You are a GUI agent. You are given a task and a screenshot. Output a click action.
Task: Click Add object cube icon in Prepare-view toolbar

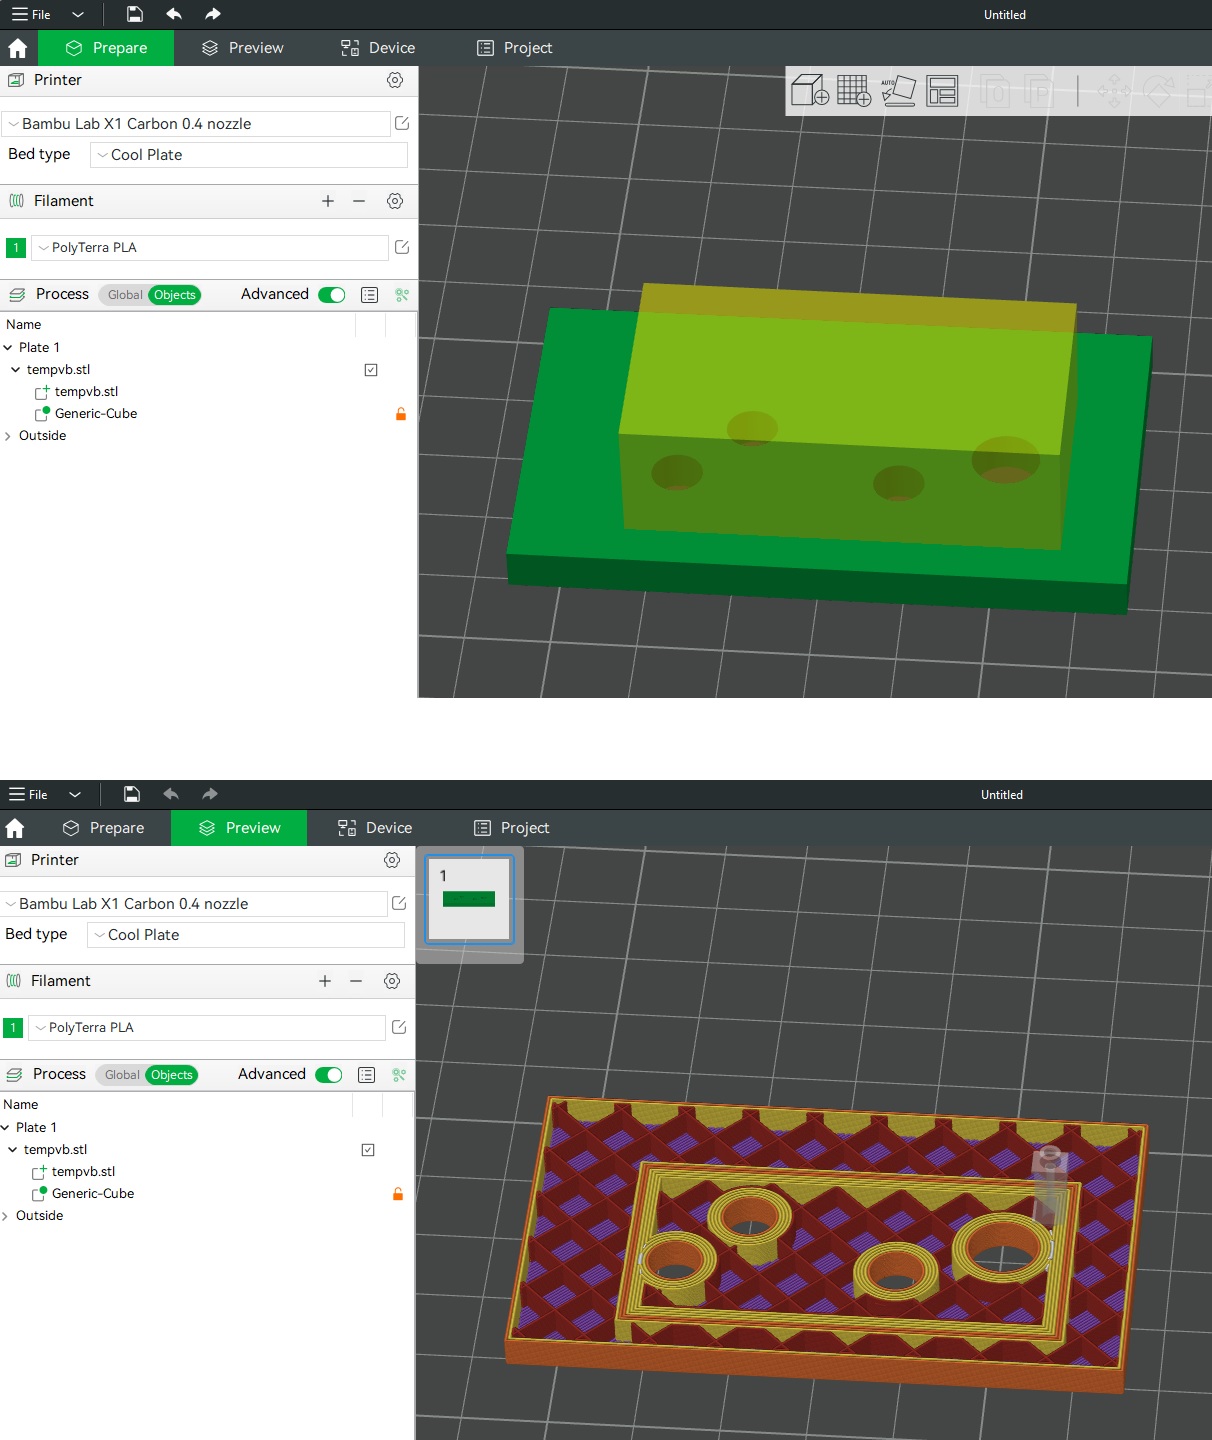[810, 90]
